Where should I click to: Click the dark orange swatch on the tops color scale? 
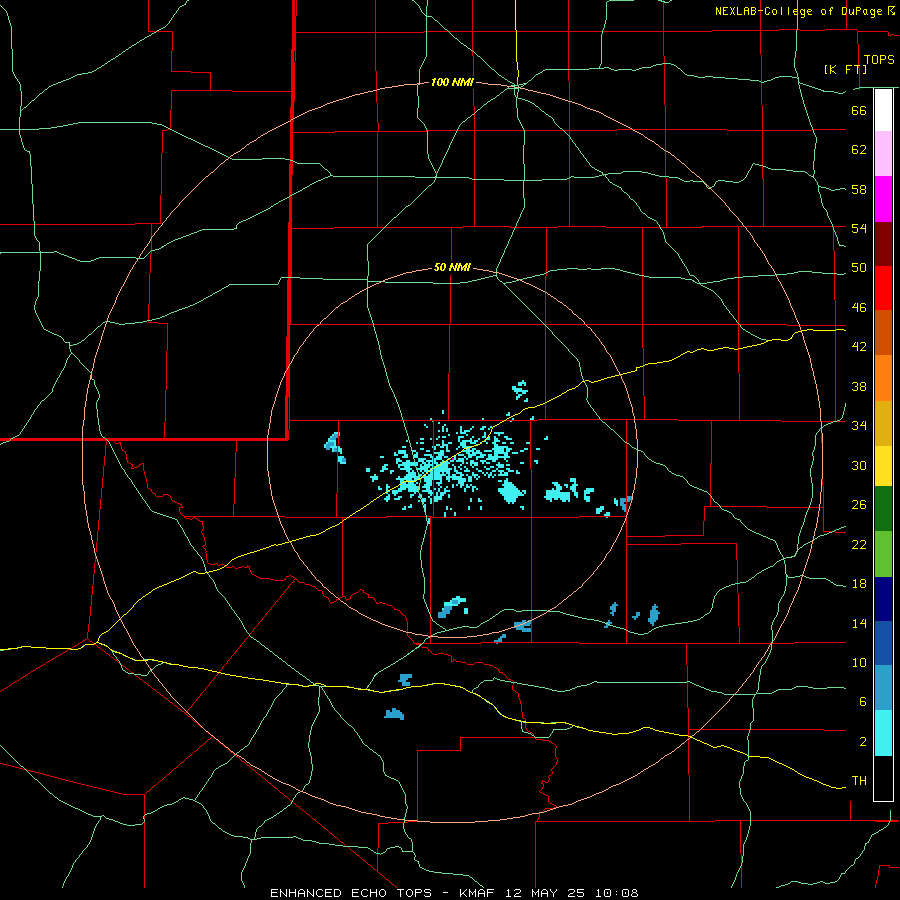click(883, 333)
